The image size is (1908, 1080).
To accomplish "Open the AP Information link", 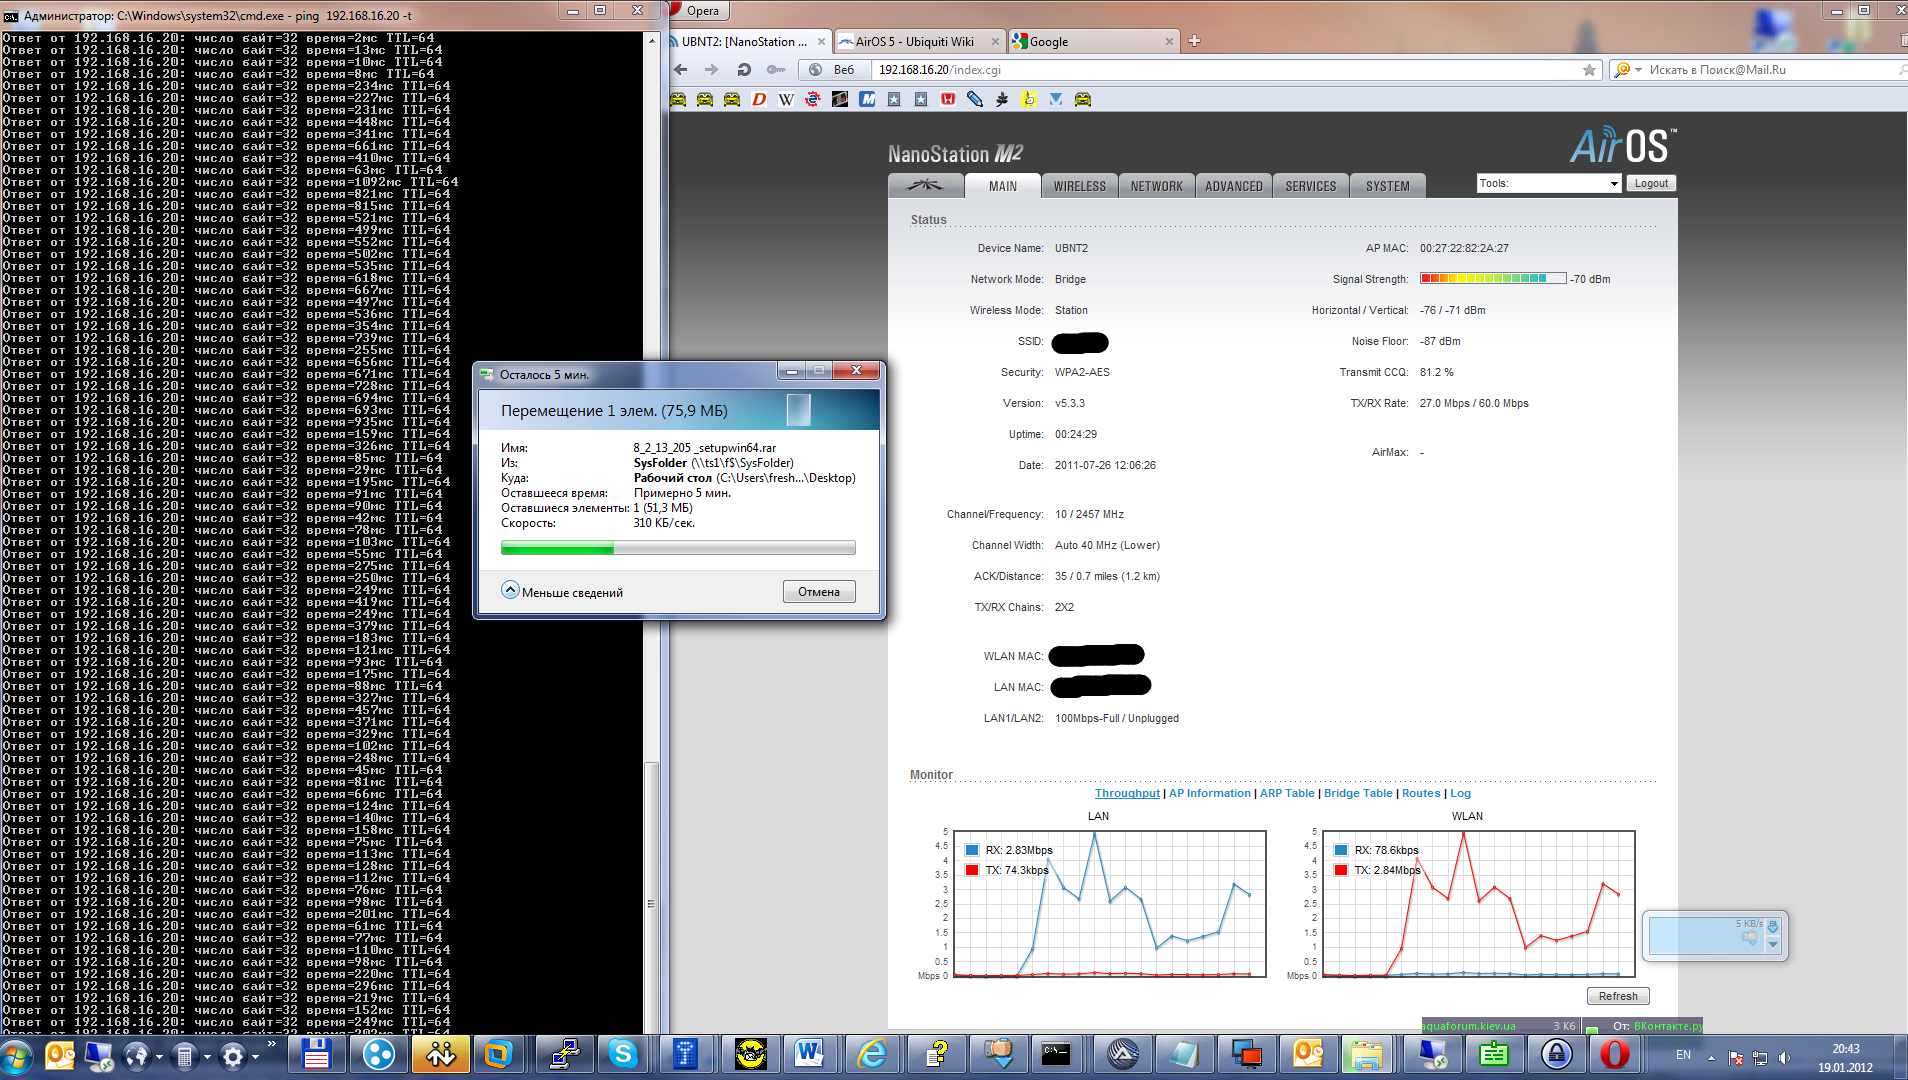I will point(1209,793).
